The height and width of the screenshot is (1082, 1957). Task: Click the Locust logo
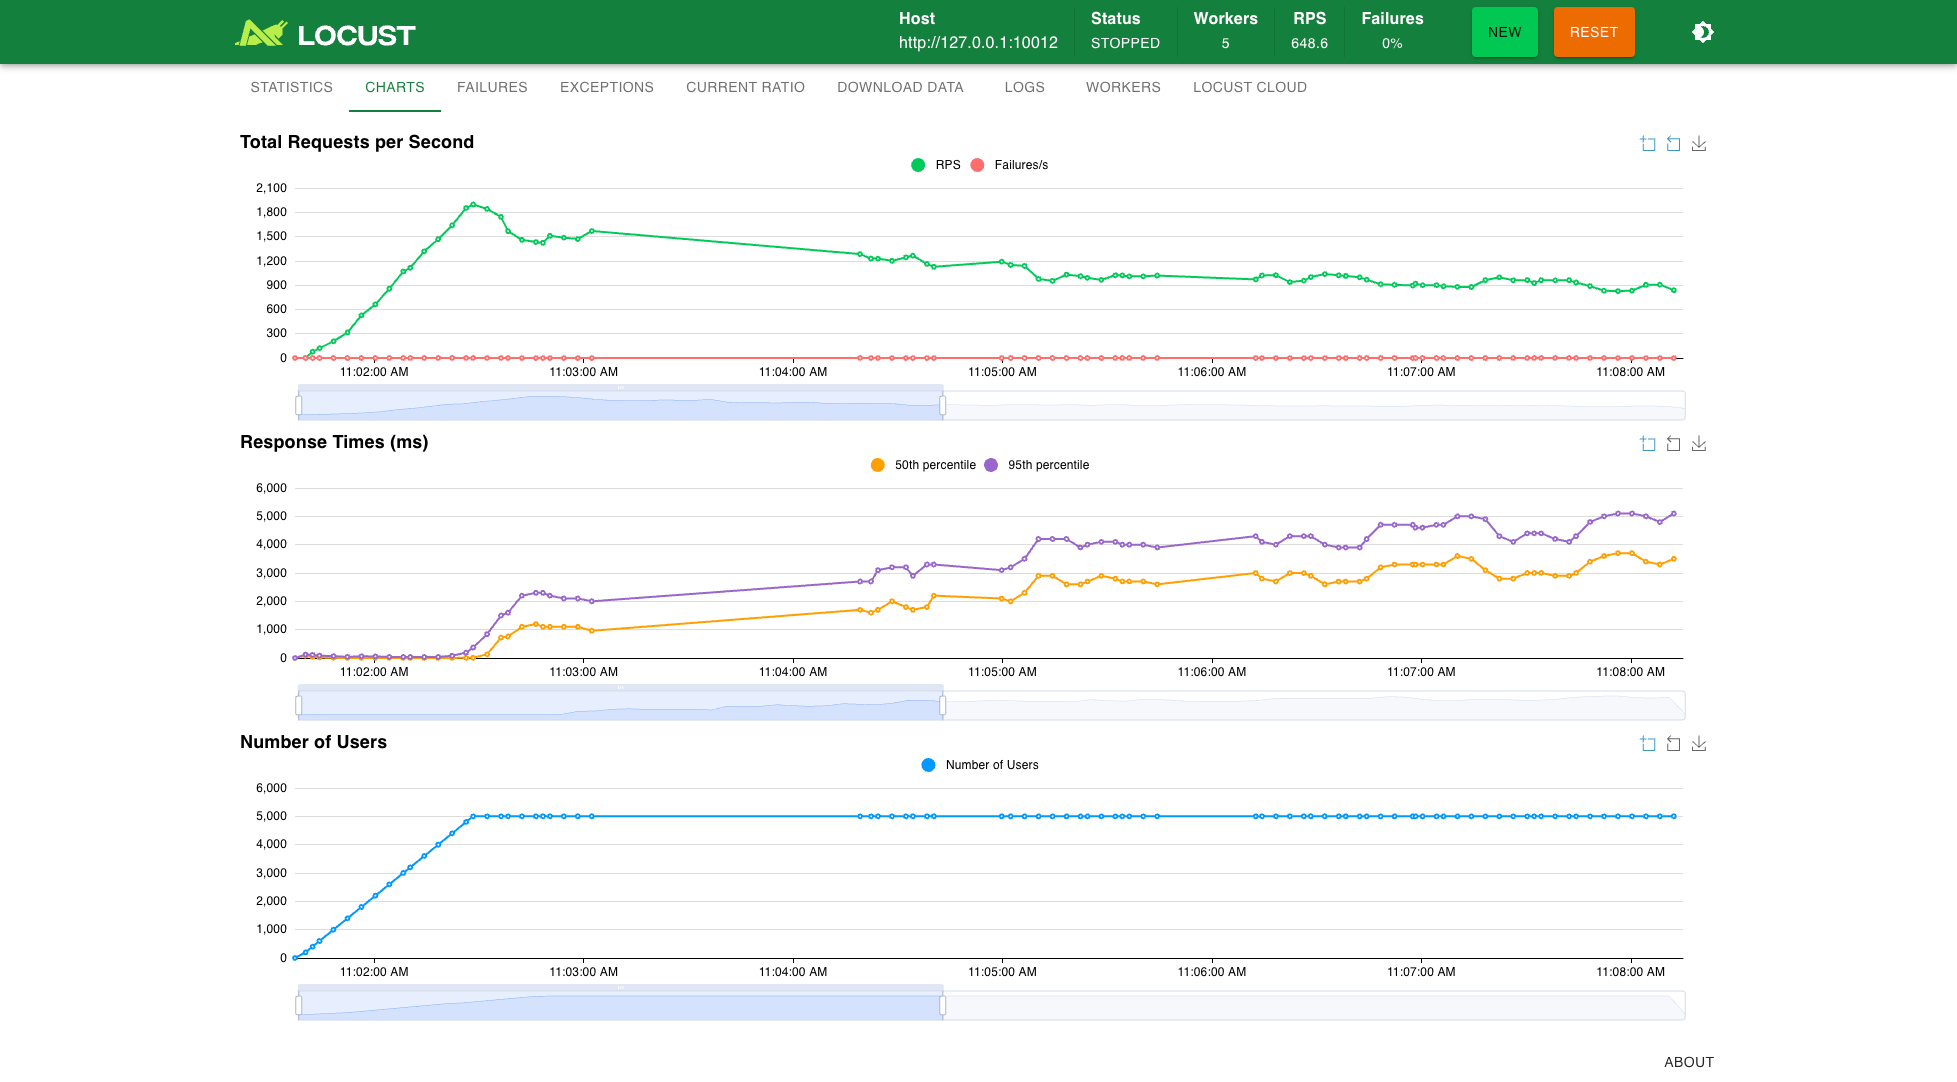[326, 34]
